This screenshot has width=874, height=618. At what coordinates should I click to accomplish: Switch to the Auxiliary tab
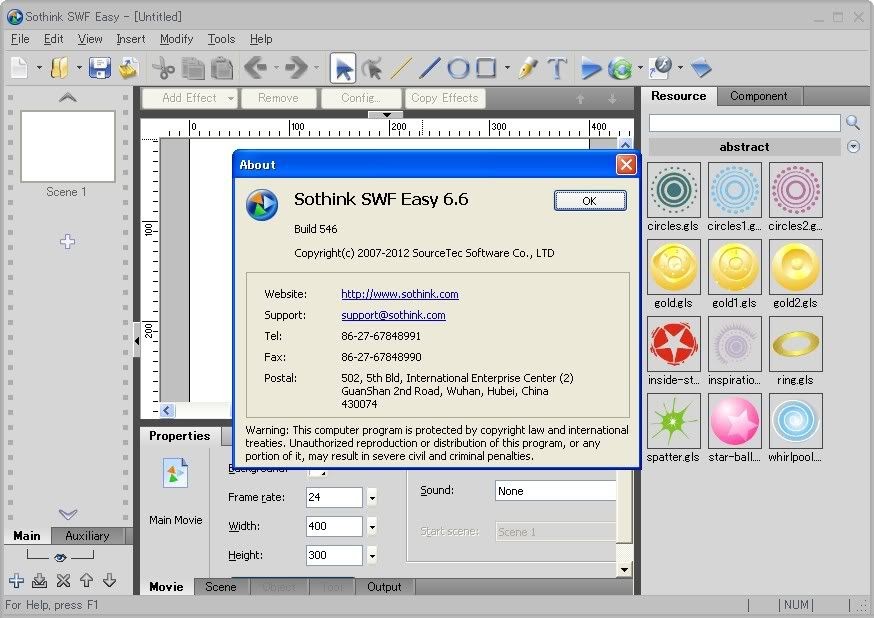87,536
